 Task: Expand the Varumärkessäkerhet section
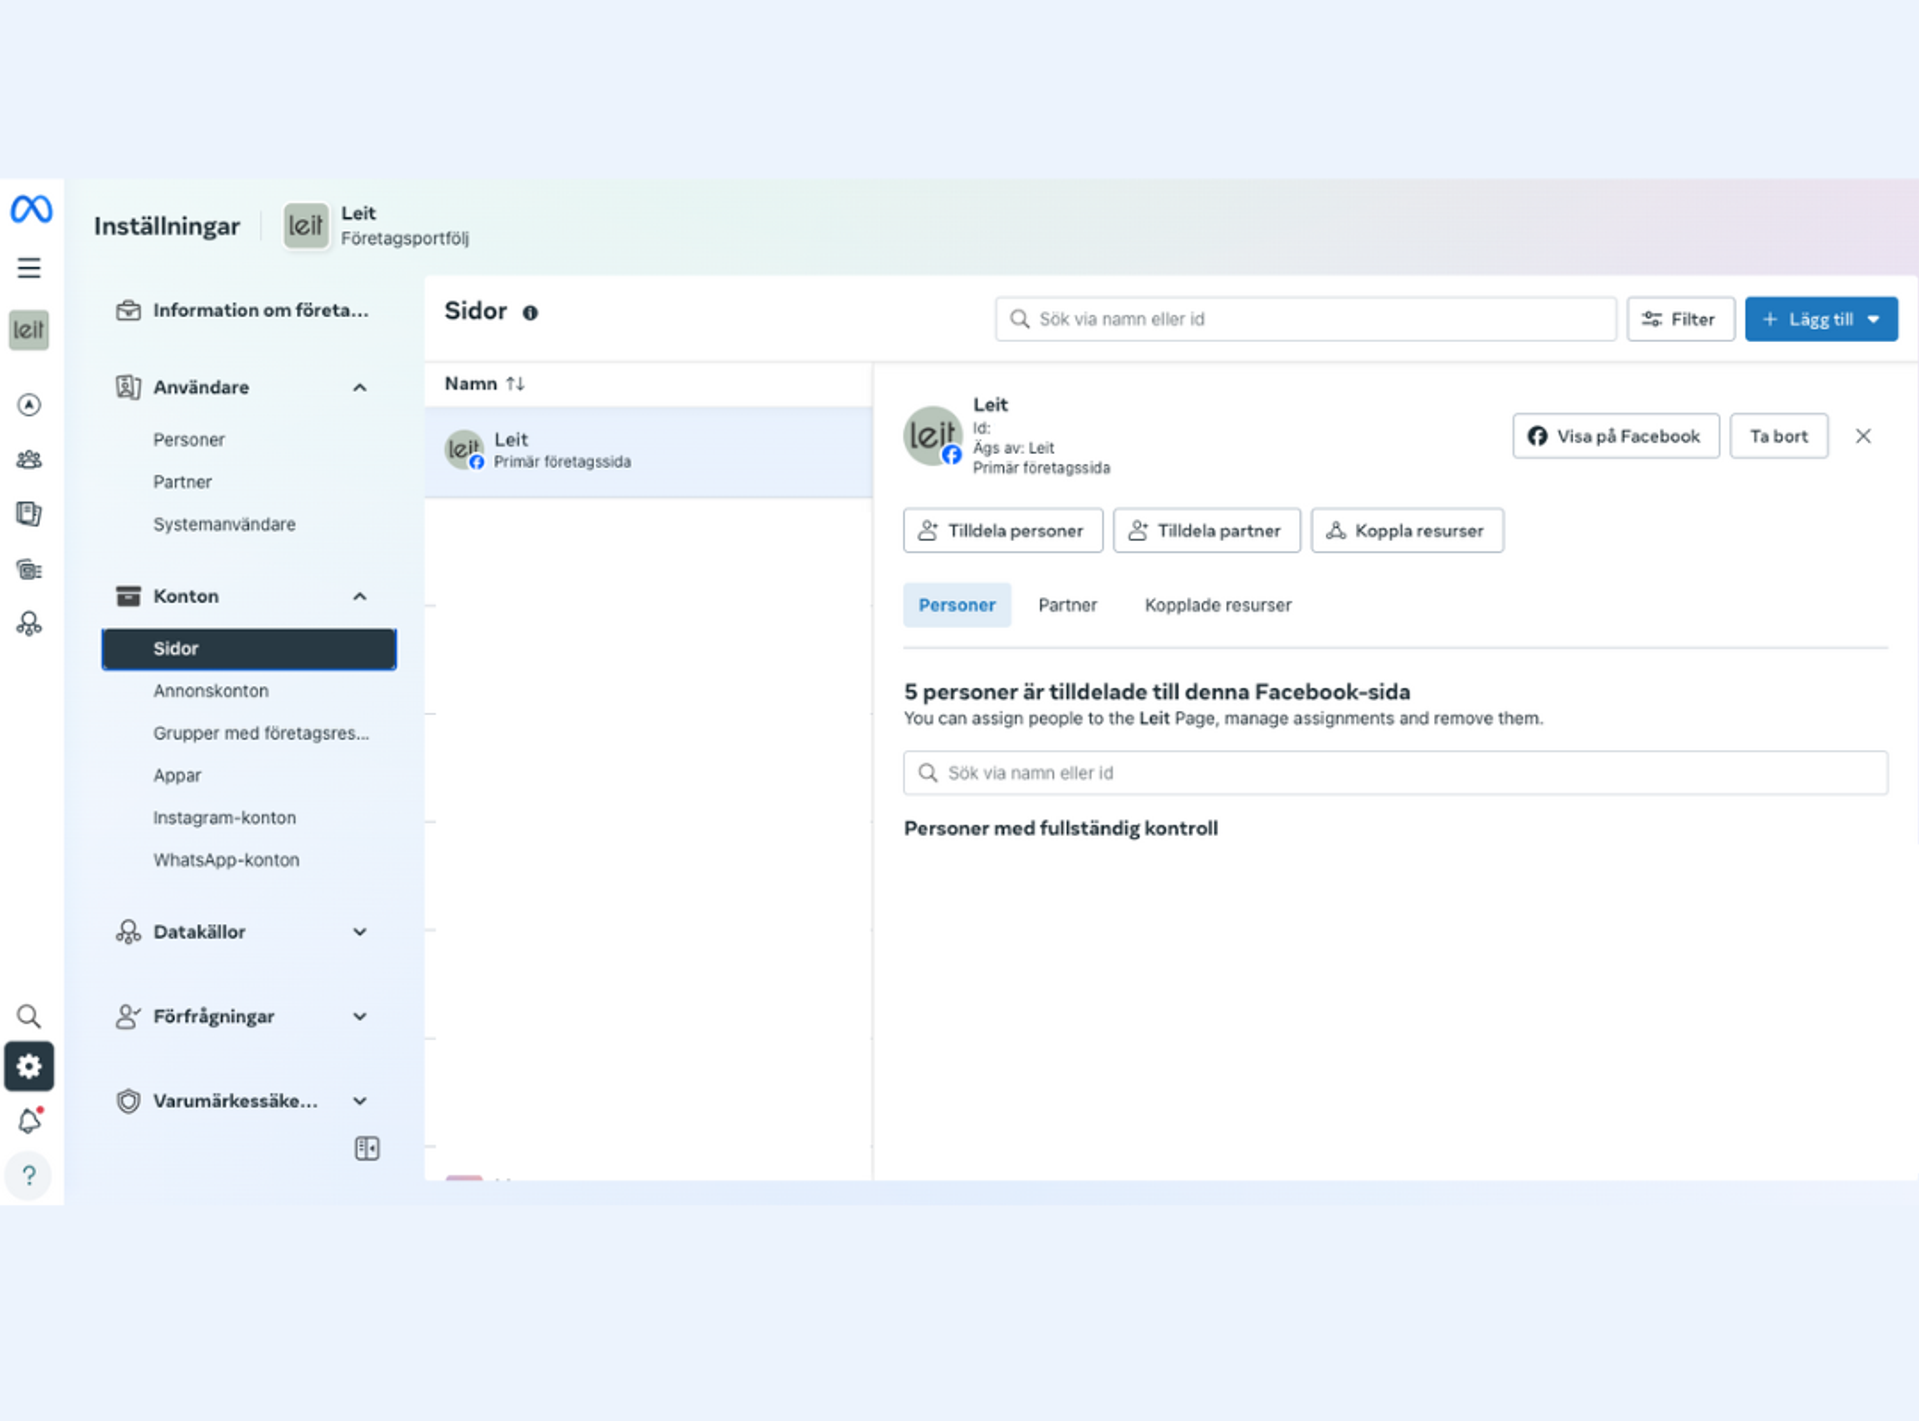360,1101
